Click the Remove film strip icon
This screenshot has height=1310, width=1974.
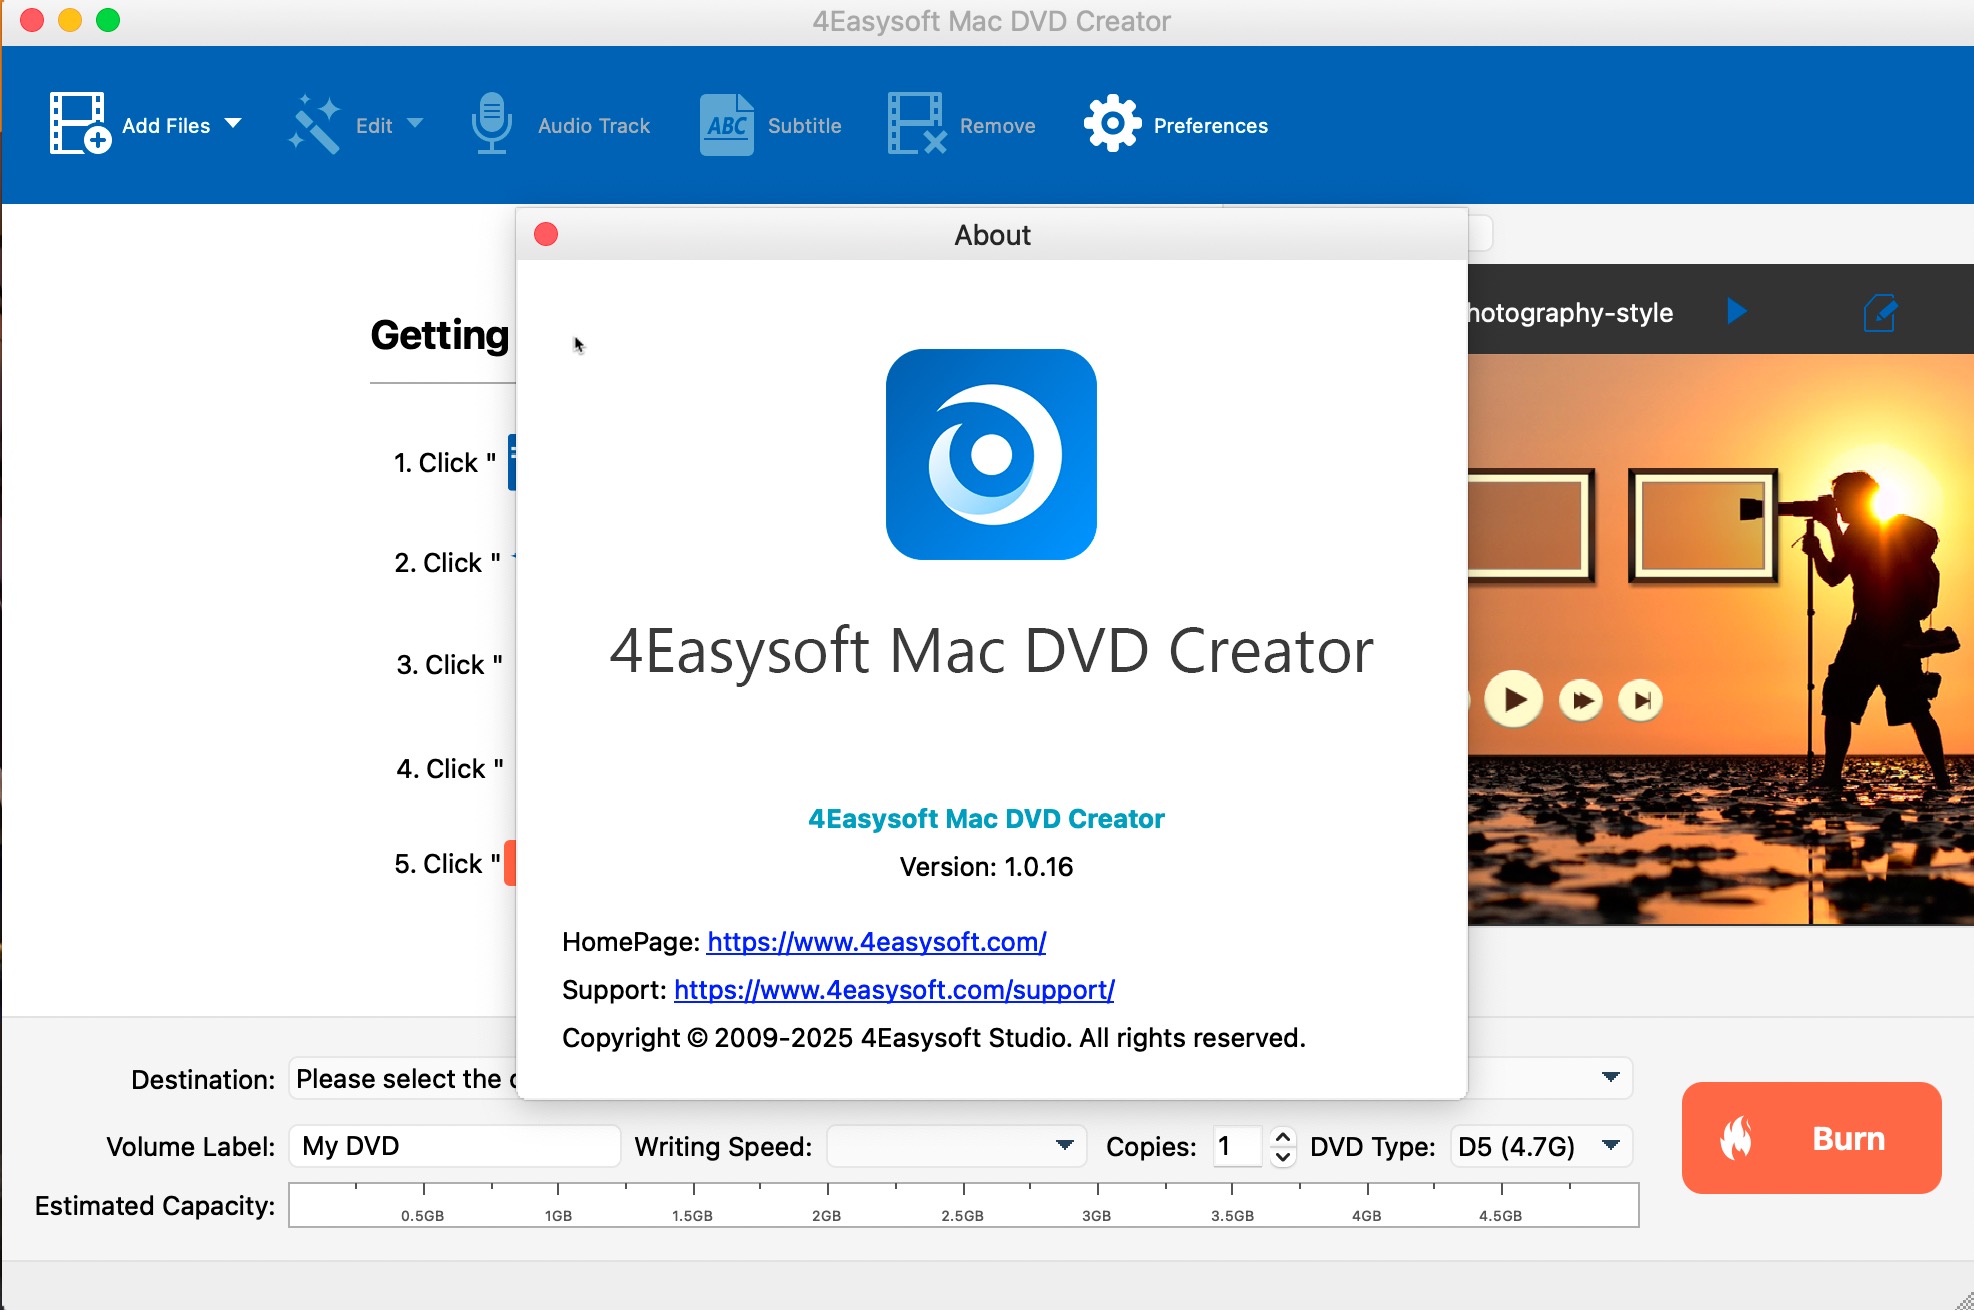pos(917,124)
